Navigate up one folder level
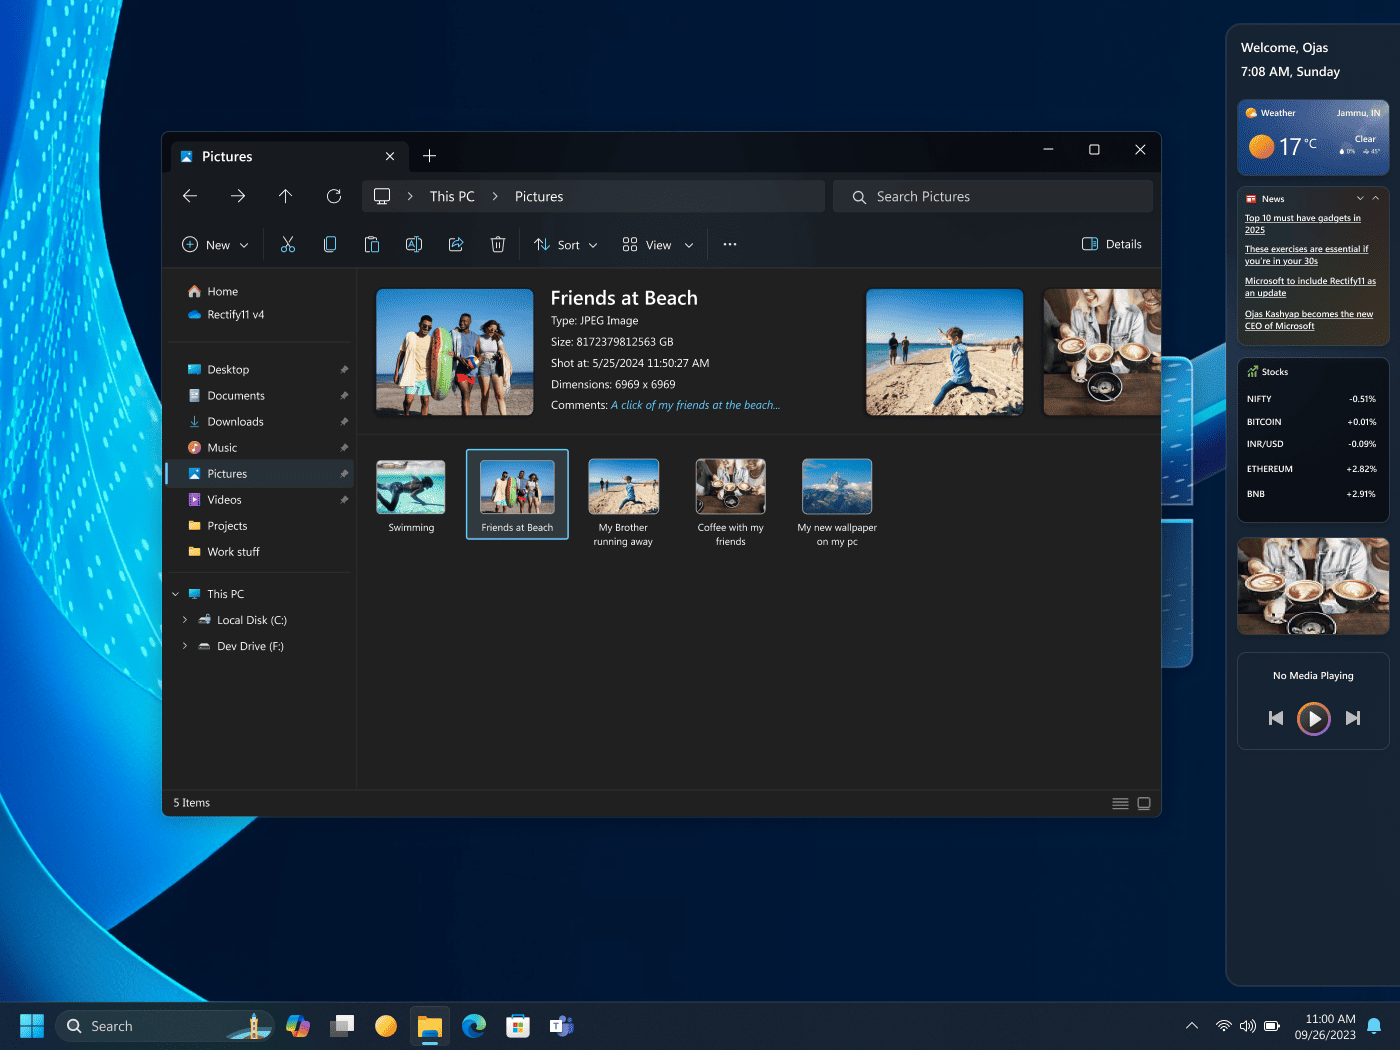Screen dimensions: 1400x1050 pos(286,197)
